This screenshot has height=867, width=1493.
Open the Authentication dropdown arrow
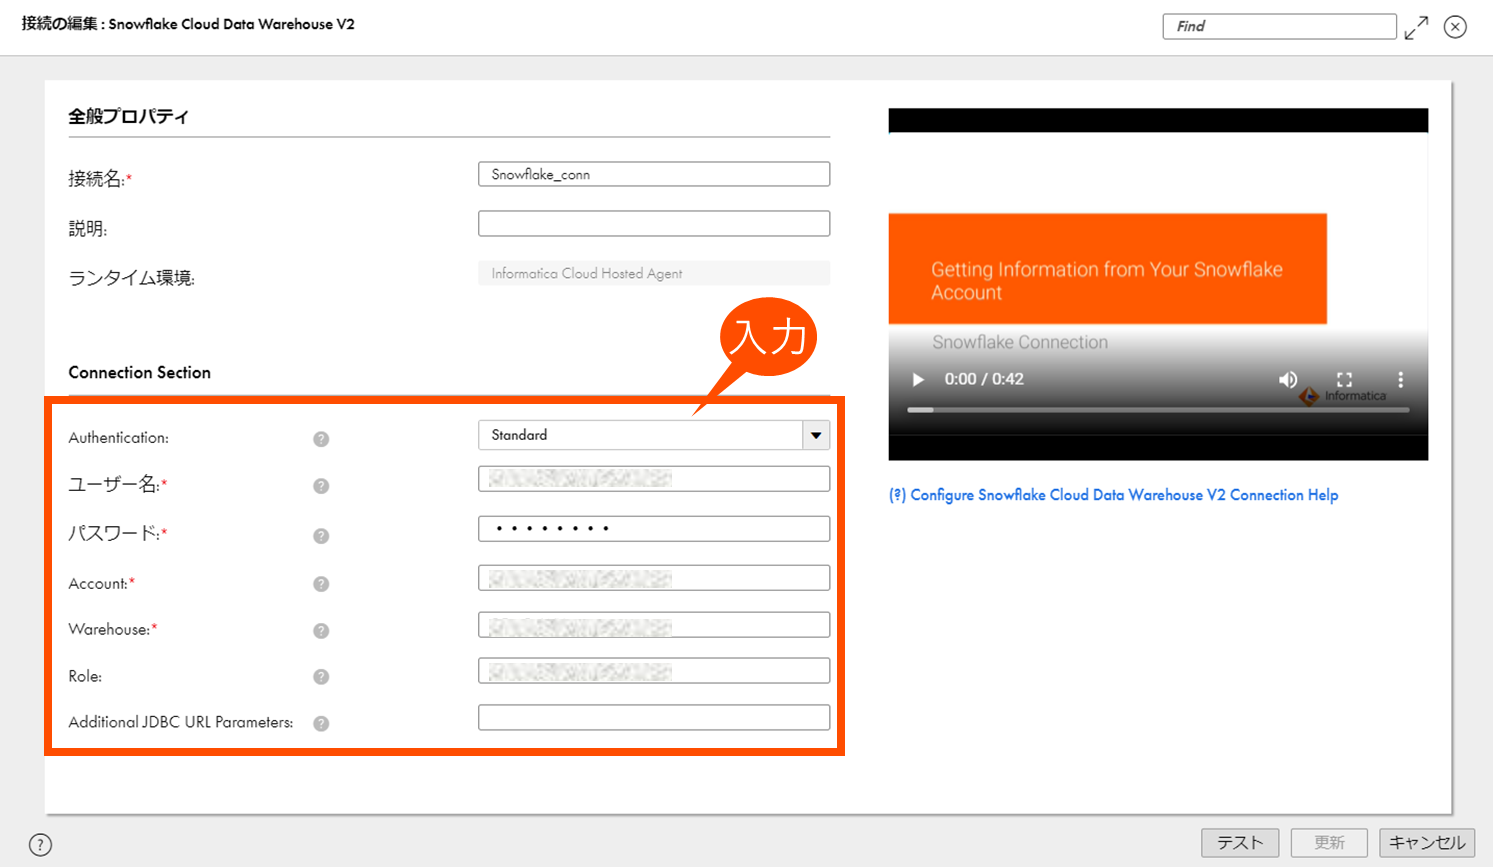pyautogui.click(x=816, y=435)
